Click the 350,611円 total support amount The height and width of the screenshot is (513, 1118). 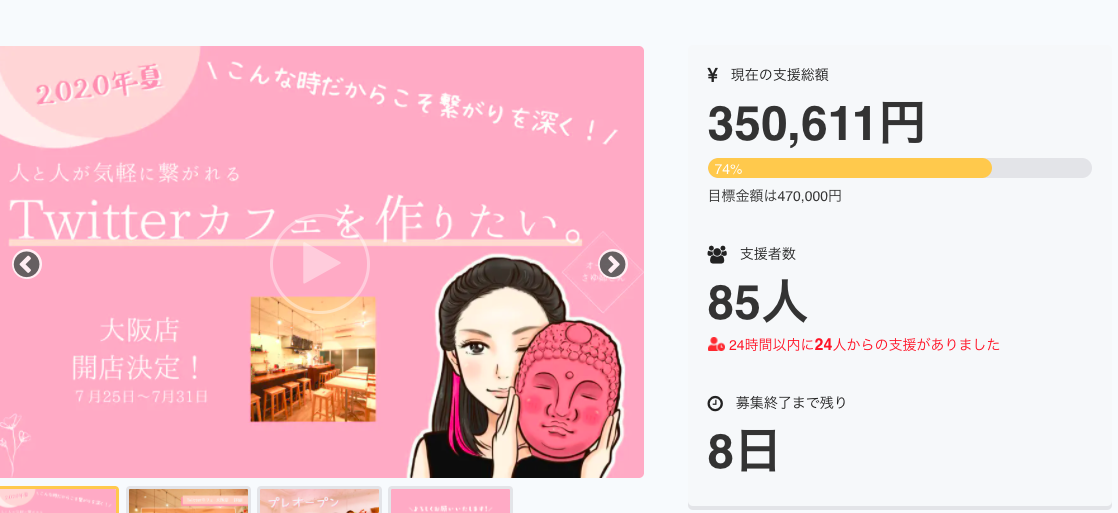pos(816,123)
